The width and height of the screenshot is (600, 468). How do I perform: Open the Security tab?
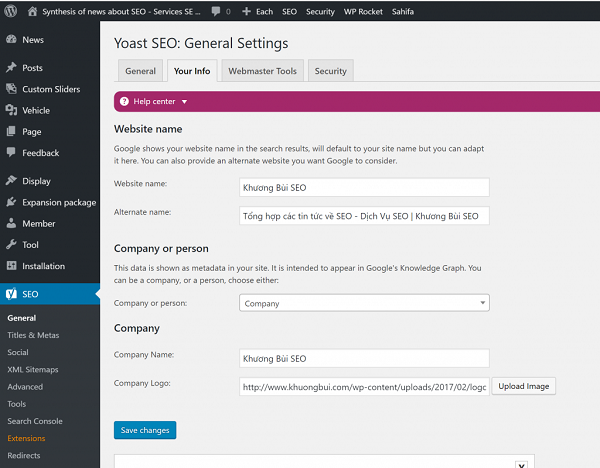[331, 71]
